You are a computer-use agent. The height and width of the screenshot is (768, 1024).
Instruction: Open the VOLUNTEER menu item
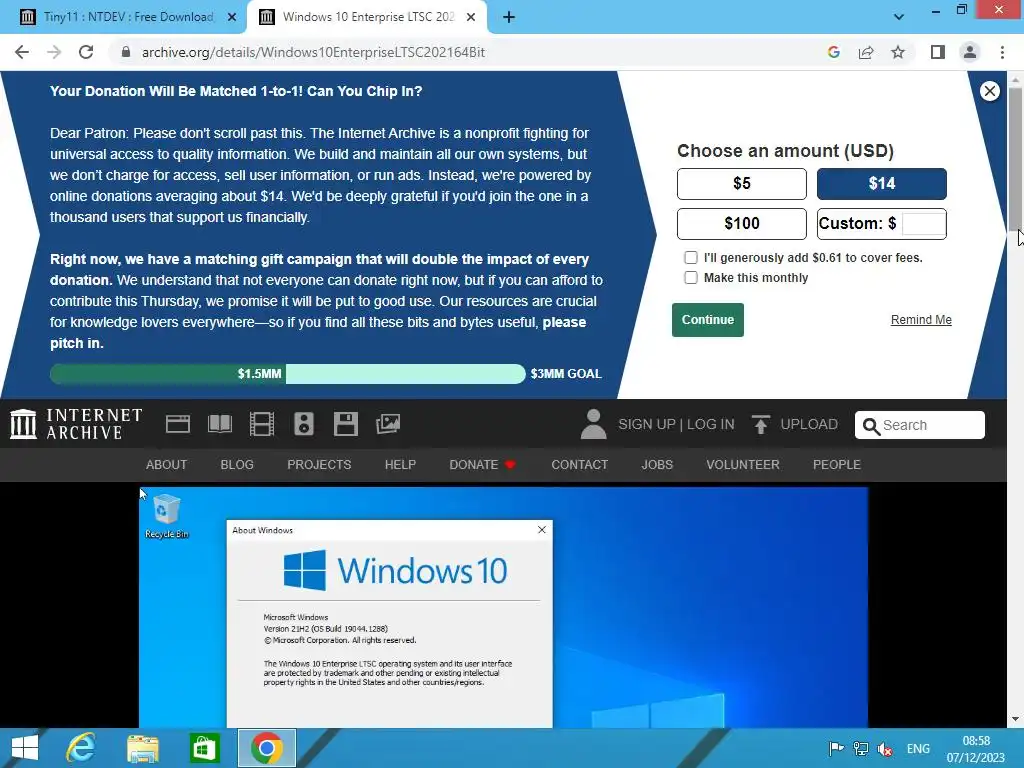(743, 464)
